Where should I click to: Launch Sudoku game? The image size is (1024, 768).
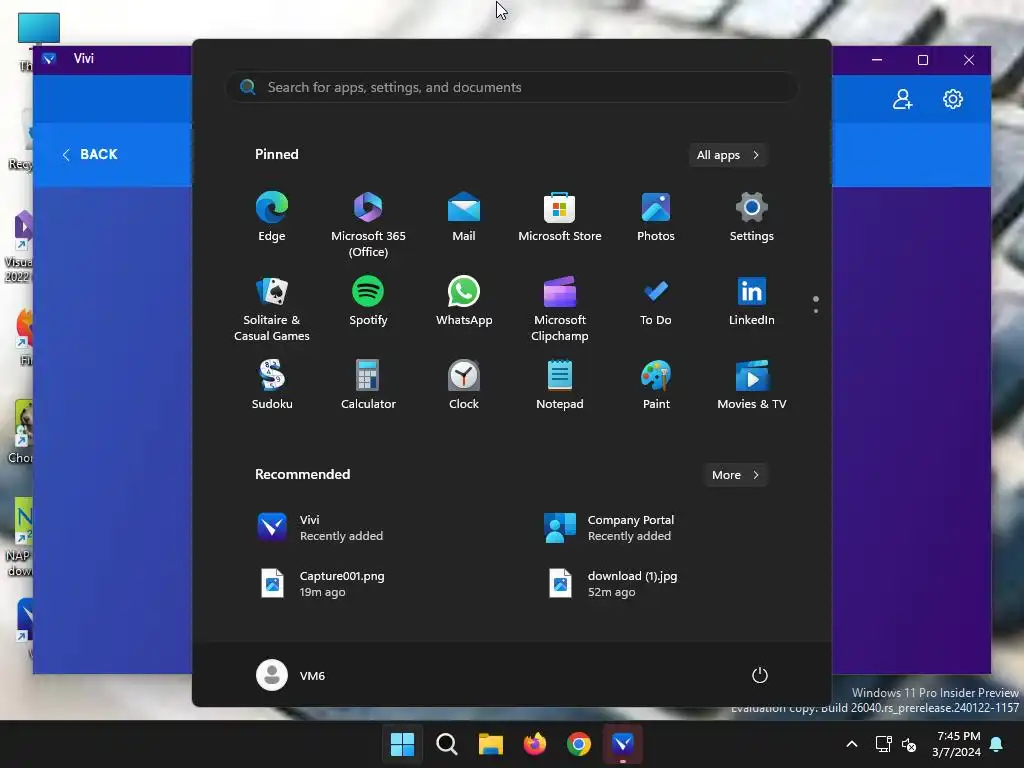coord(272,384)
